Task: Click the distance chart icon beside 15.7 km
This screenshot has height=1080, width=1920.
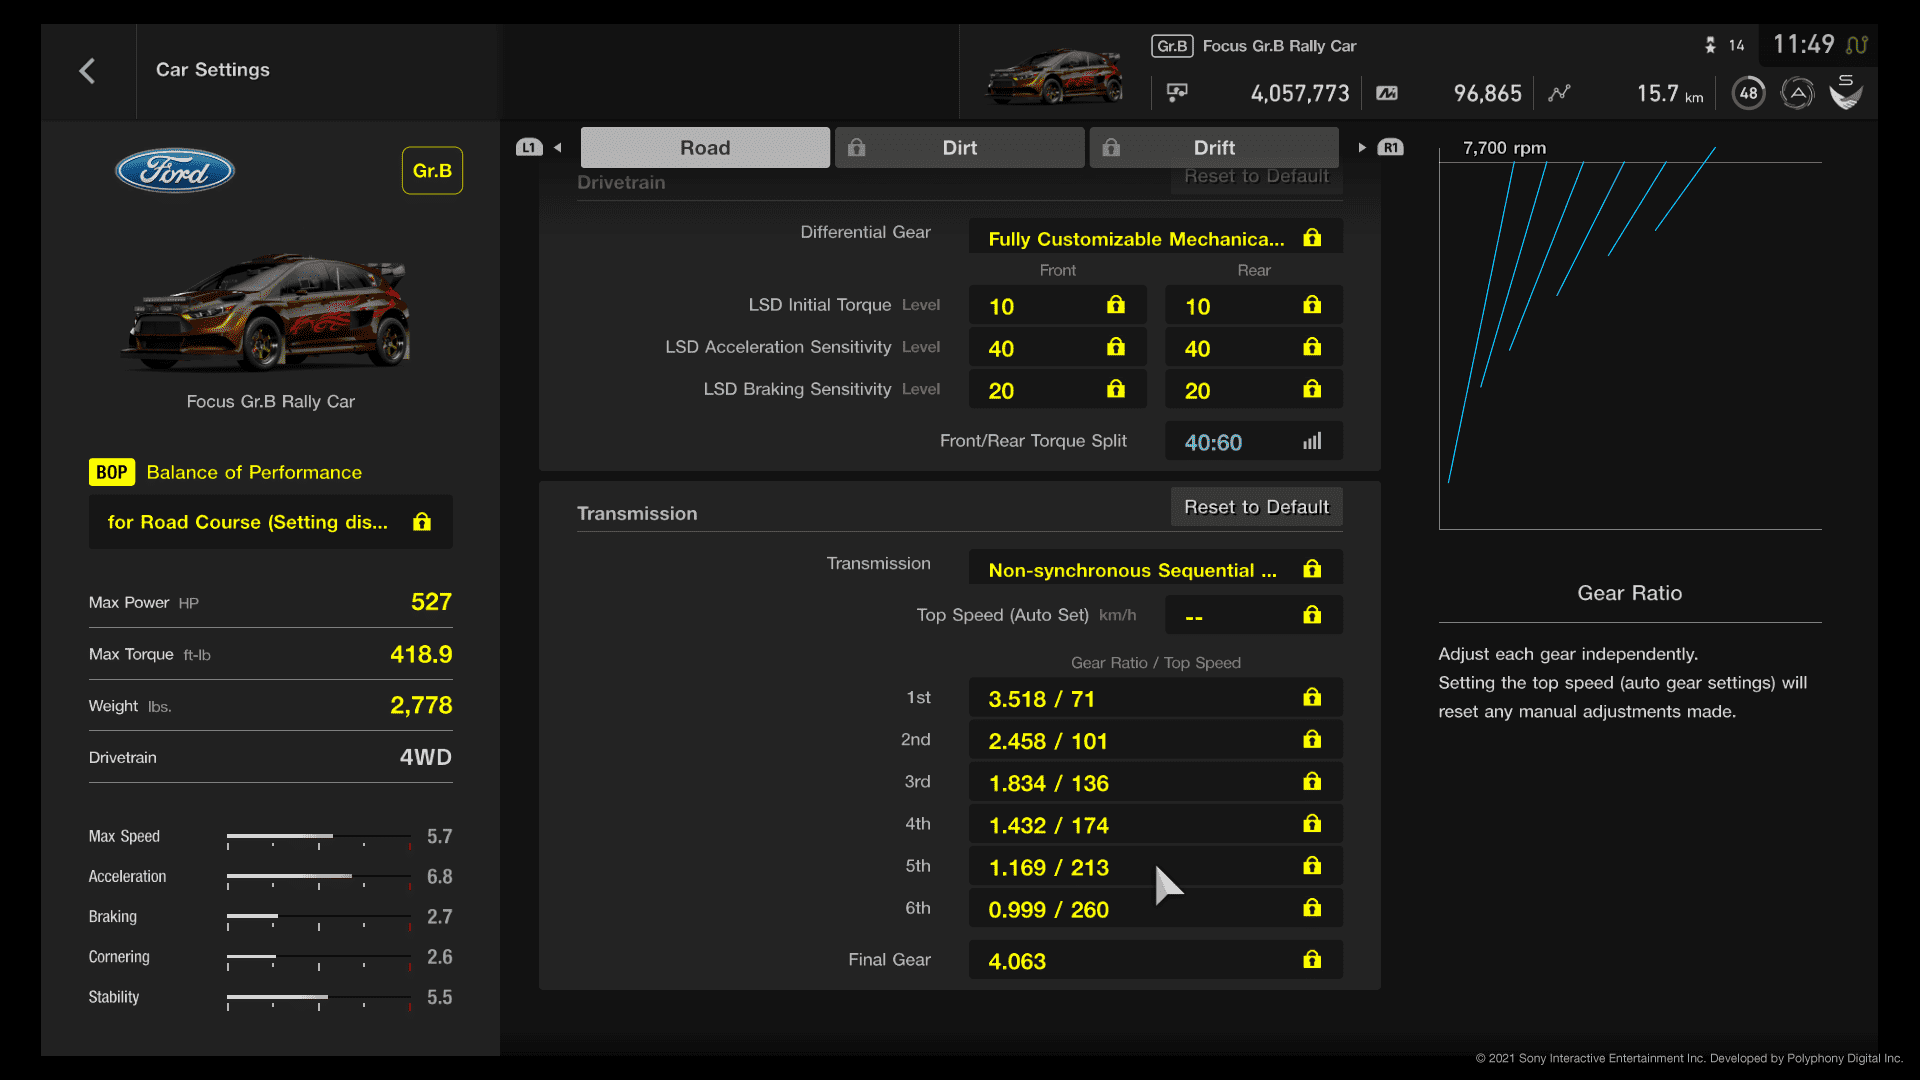Action: point(1559,93)
